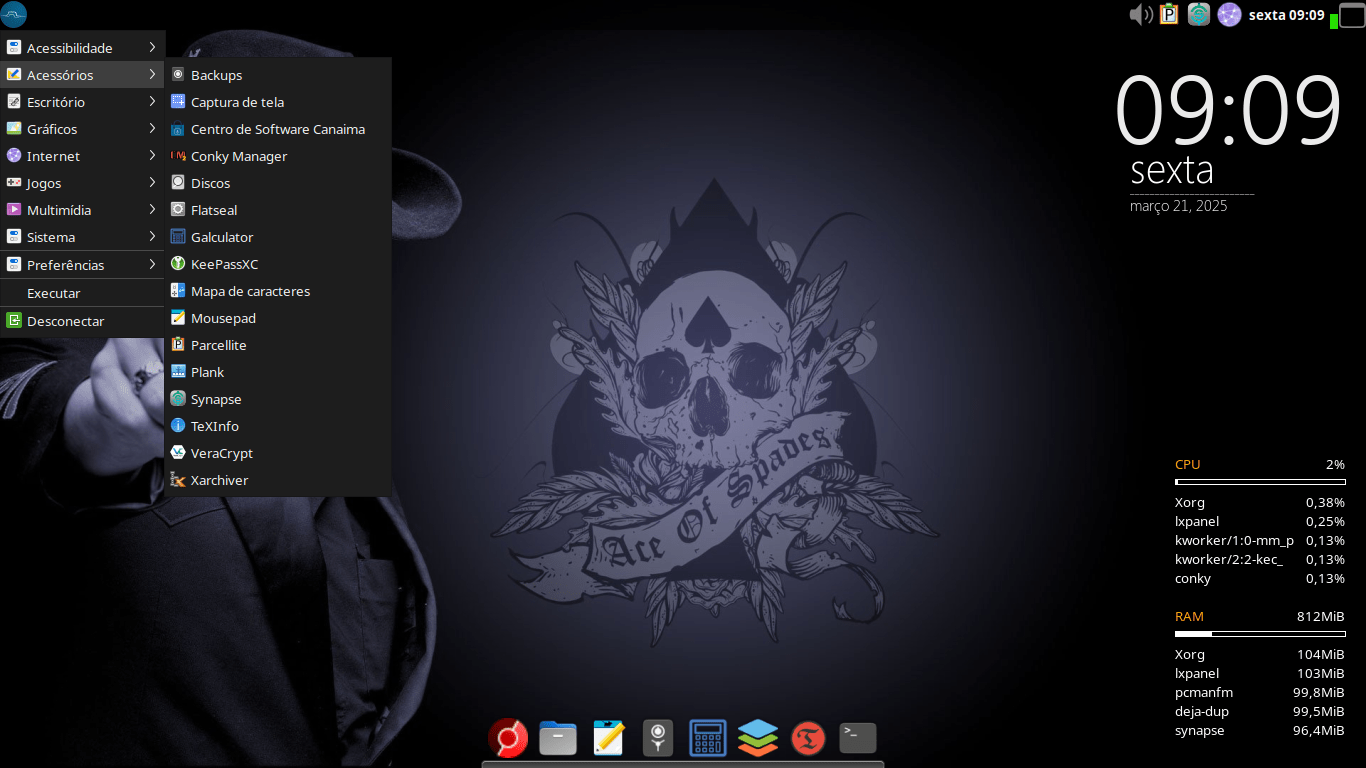This screenshot has width=1366, height=768.
Task: Click the volume speaker tray icon
Action: point(1141,14)
